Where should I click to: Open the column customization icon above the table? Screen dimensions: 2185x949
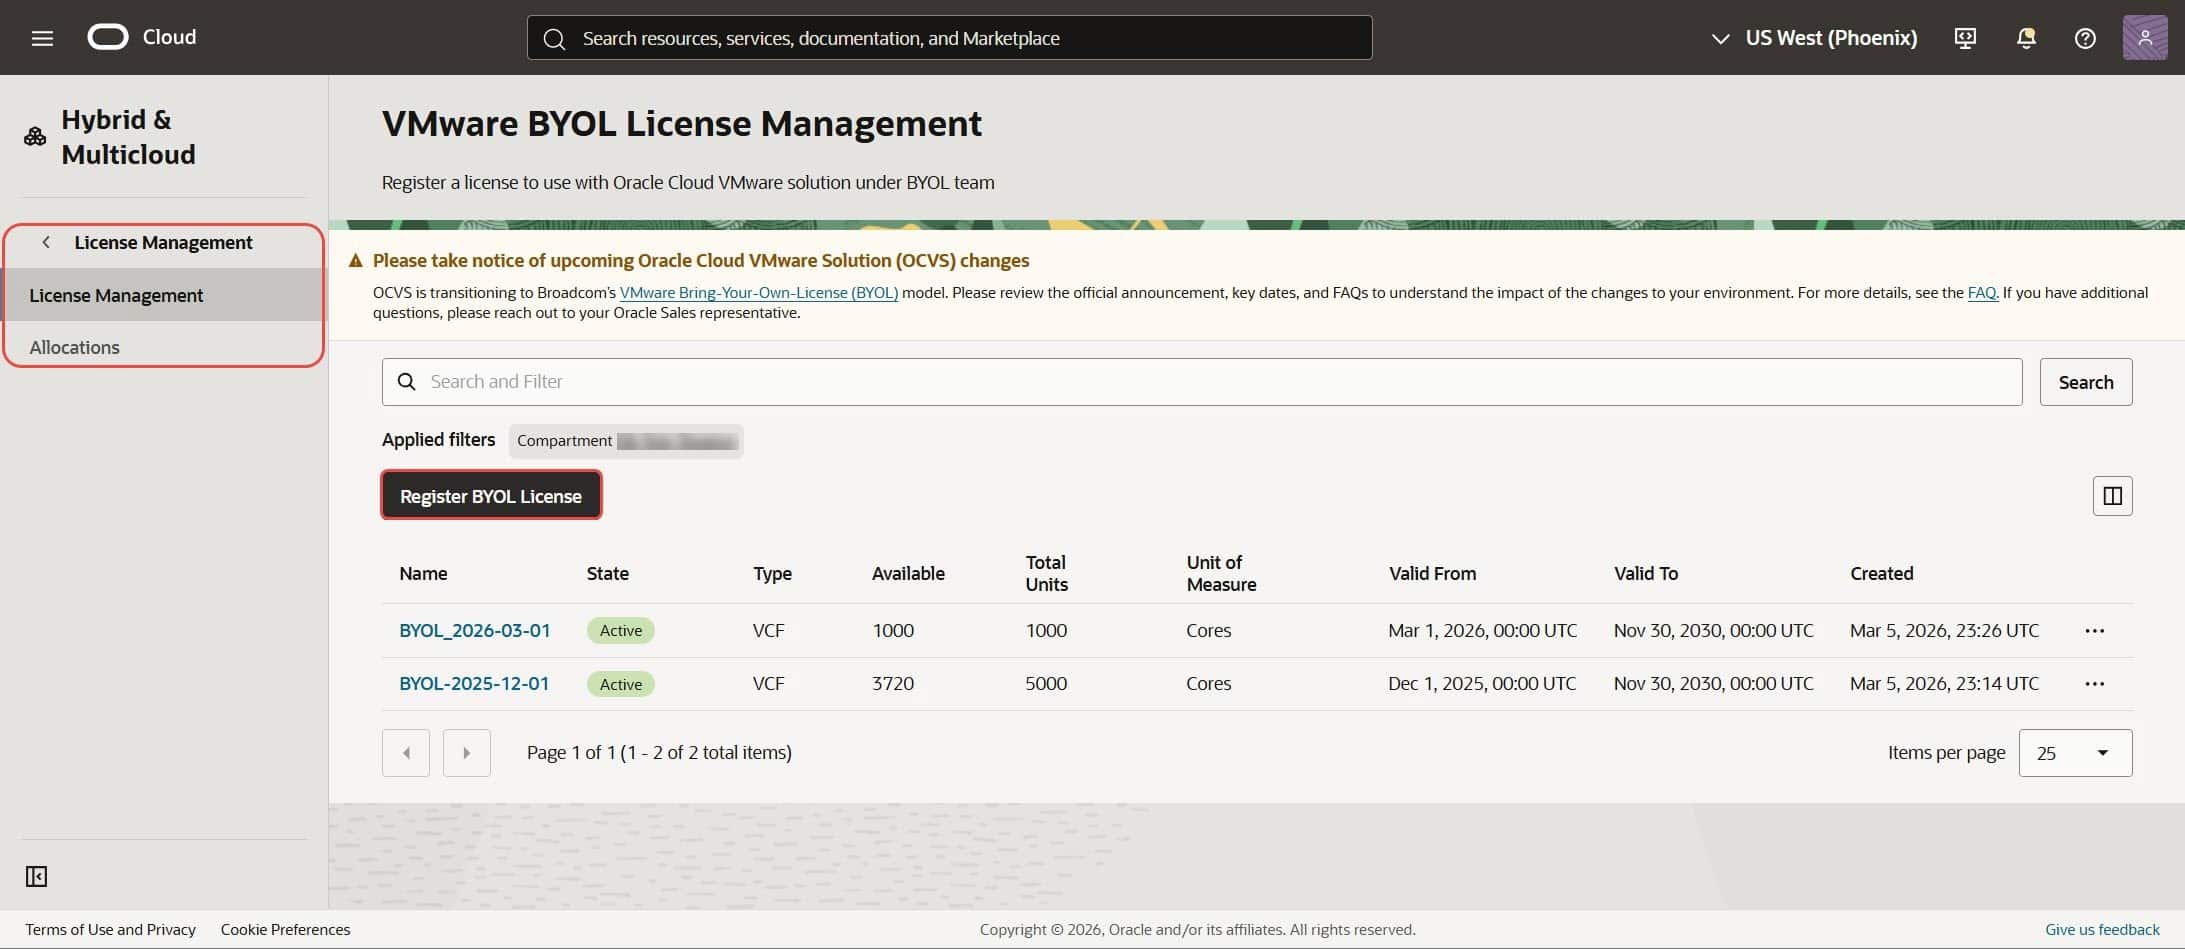pos(2112,495)
